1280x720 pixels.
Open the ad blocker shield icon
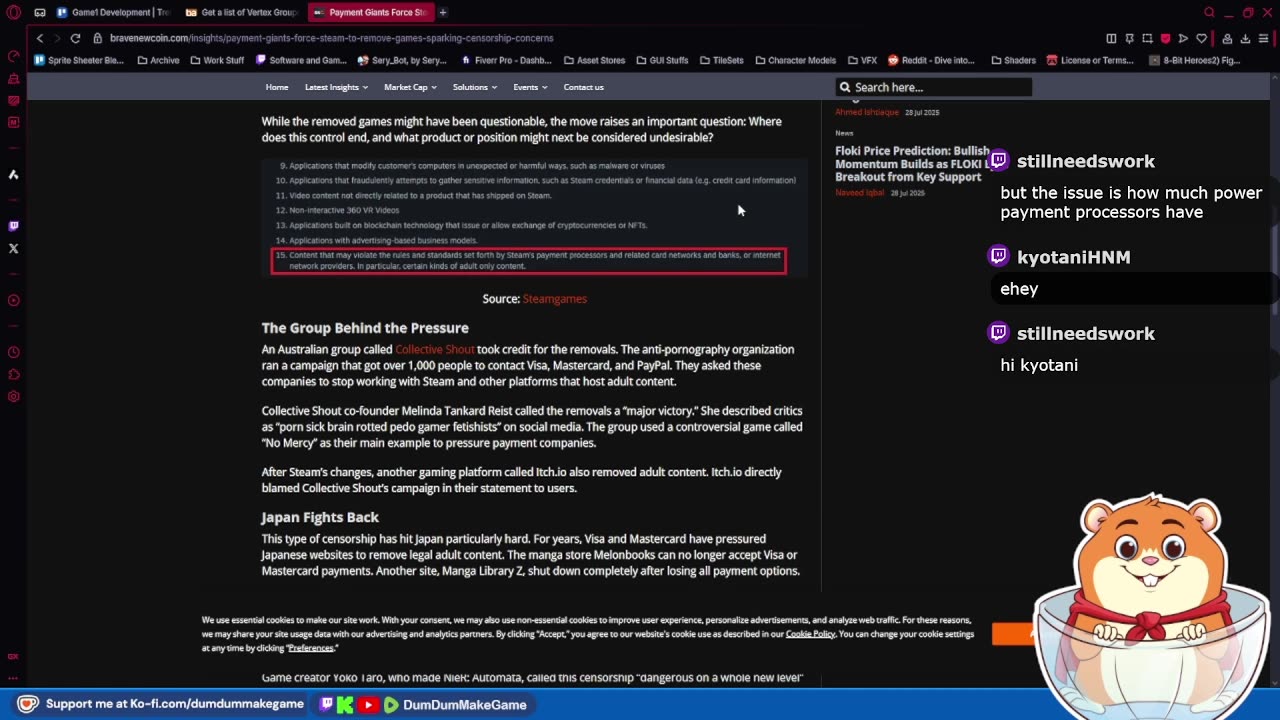point(1165,38)
